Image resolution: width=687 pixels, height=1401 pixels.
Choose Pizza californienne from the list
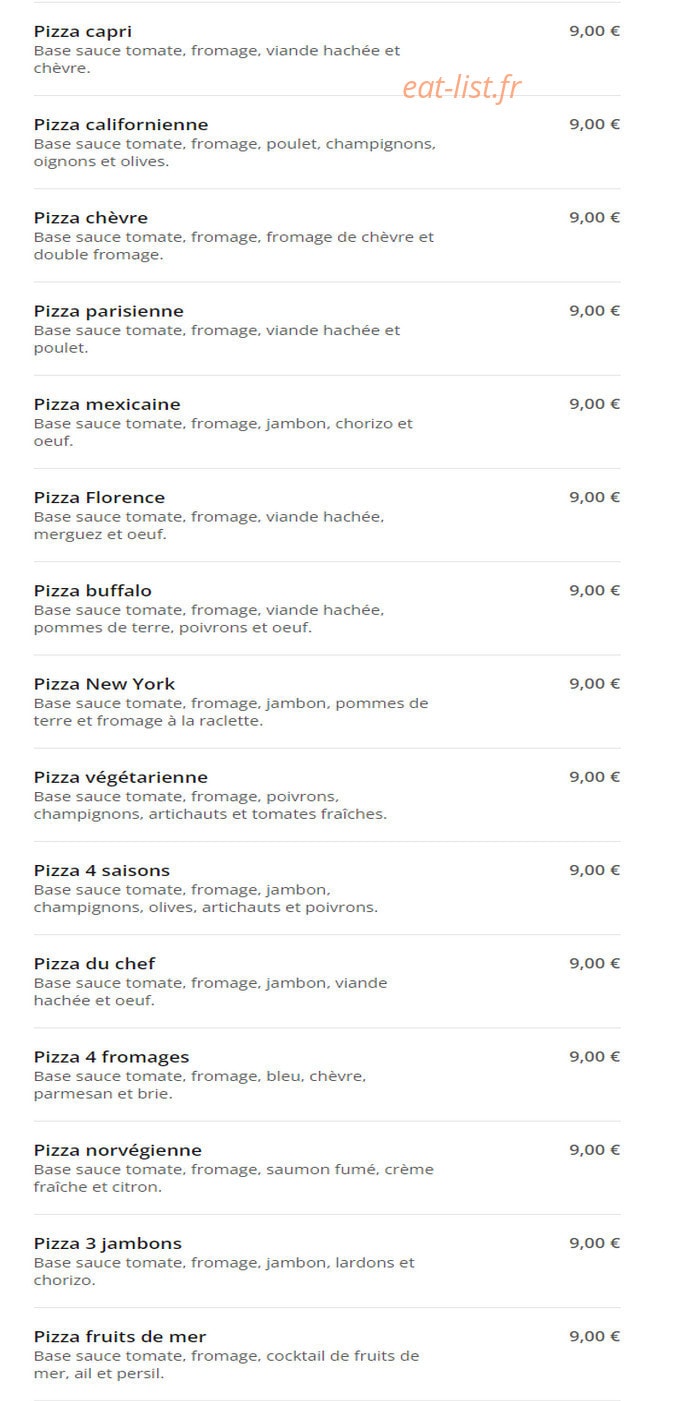tap(121, 124)
